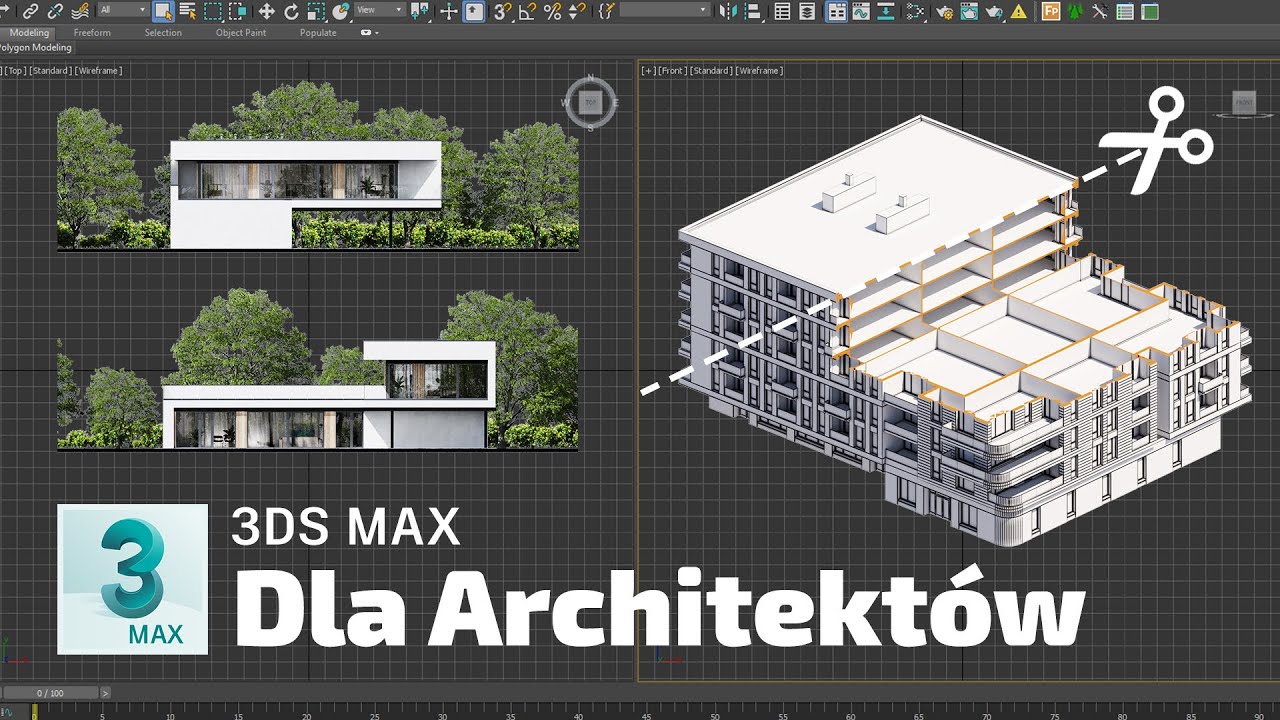Image resolution: width=1280 pixels, height=720 pixels.
Task: Open Front viewport [+] general menu
Action: tap(648, 71)
